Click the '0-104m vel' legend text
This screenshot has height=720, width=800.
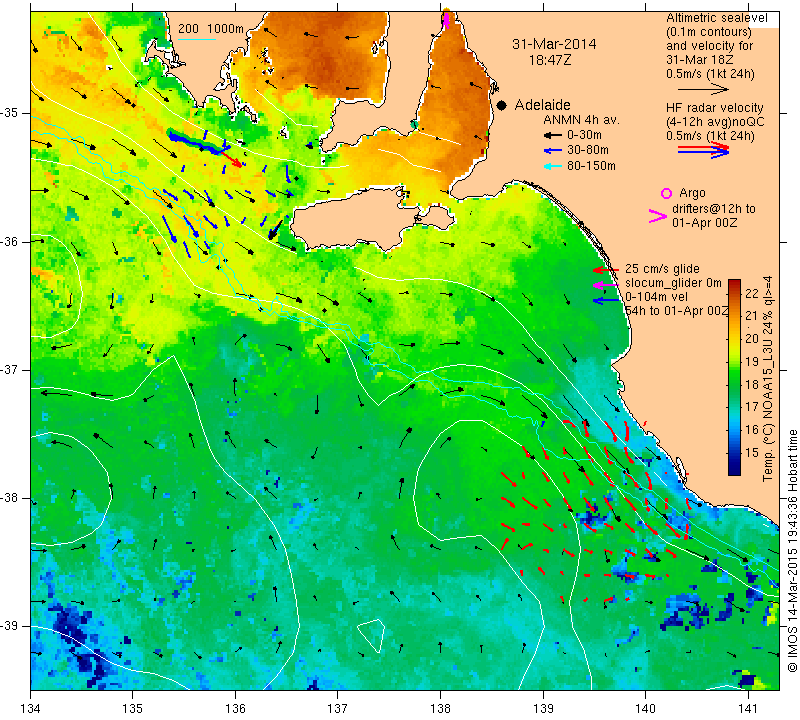(x=656, y=297)
